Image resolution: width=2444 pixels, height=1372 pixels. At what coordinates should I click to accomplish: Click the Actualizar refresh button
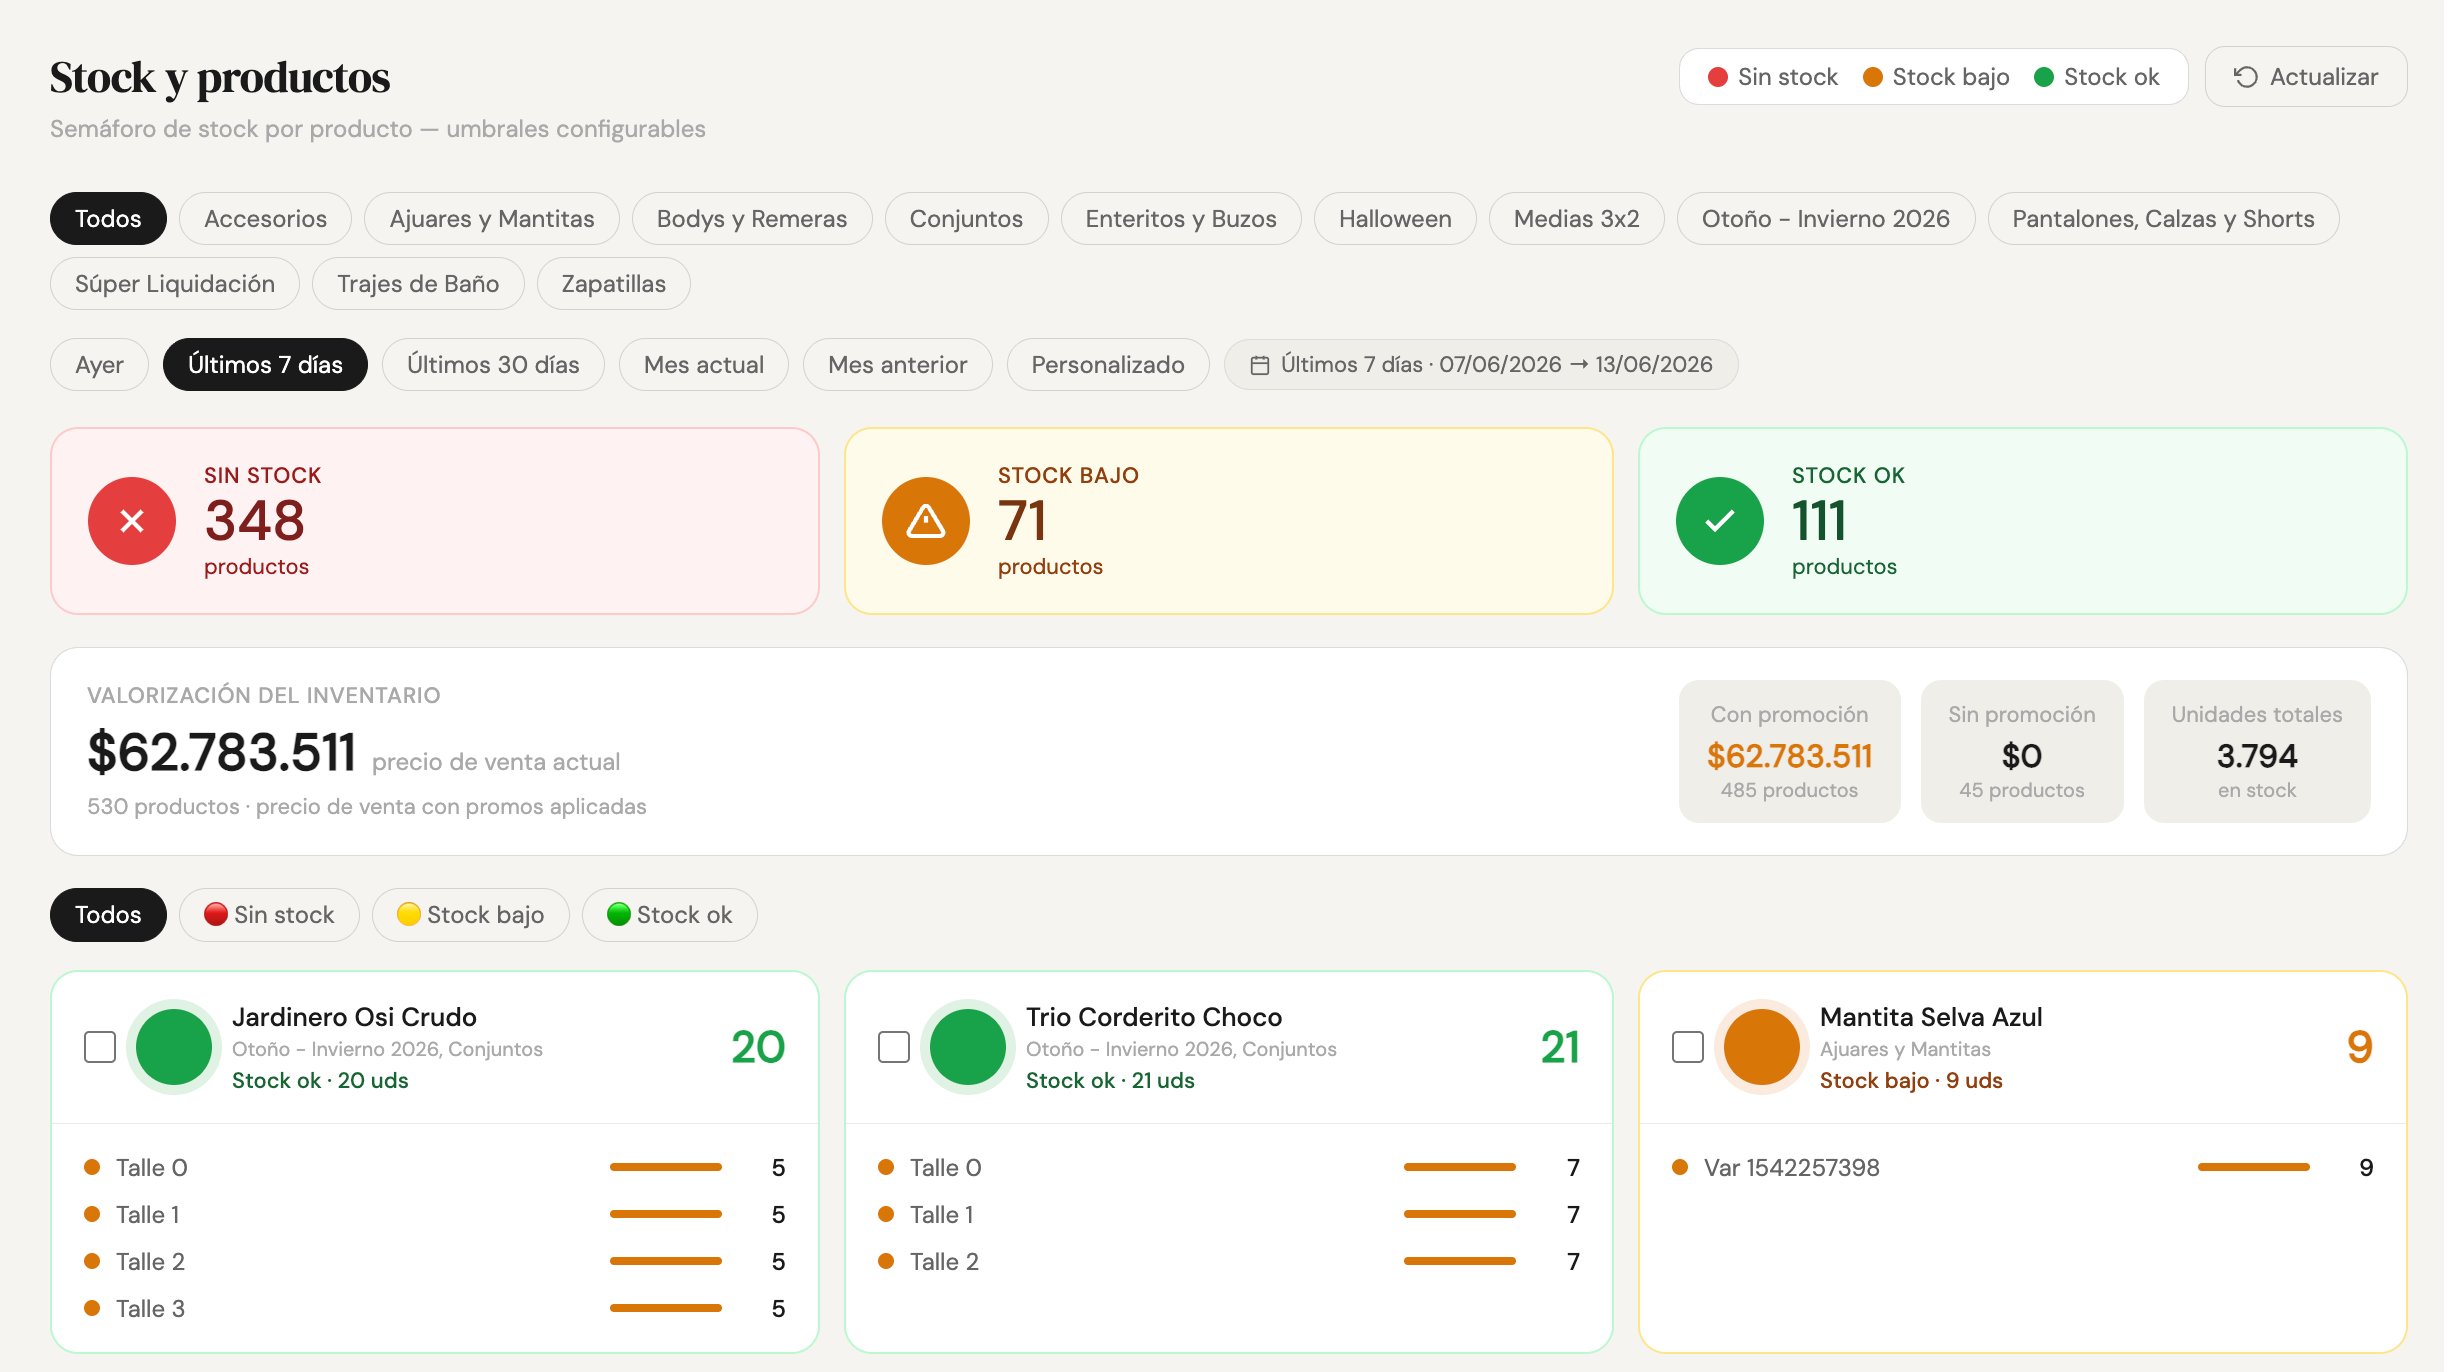pos(2305,77)
